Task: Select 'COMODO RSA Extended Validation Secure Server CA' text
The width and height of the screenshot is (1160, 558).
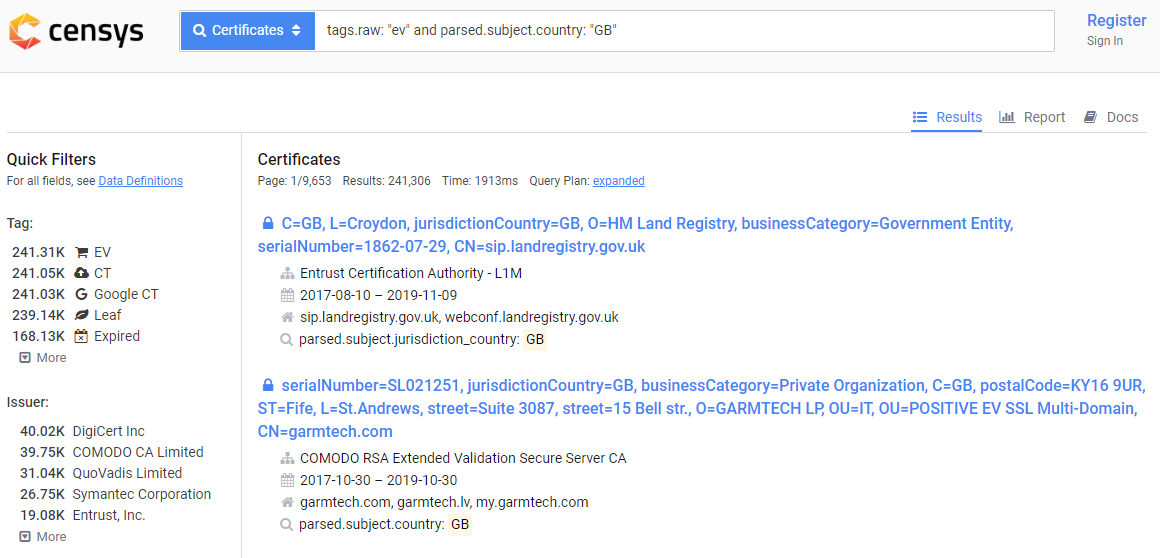Action: (463, 458)
